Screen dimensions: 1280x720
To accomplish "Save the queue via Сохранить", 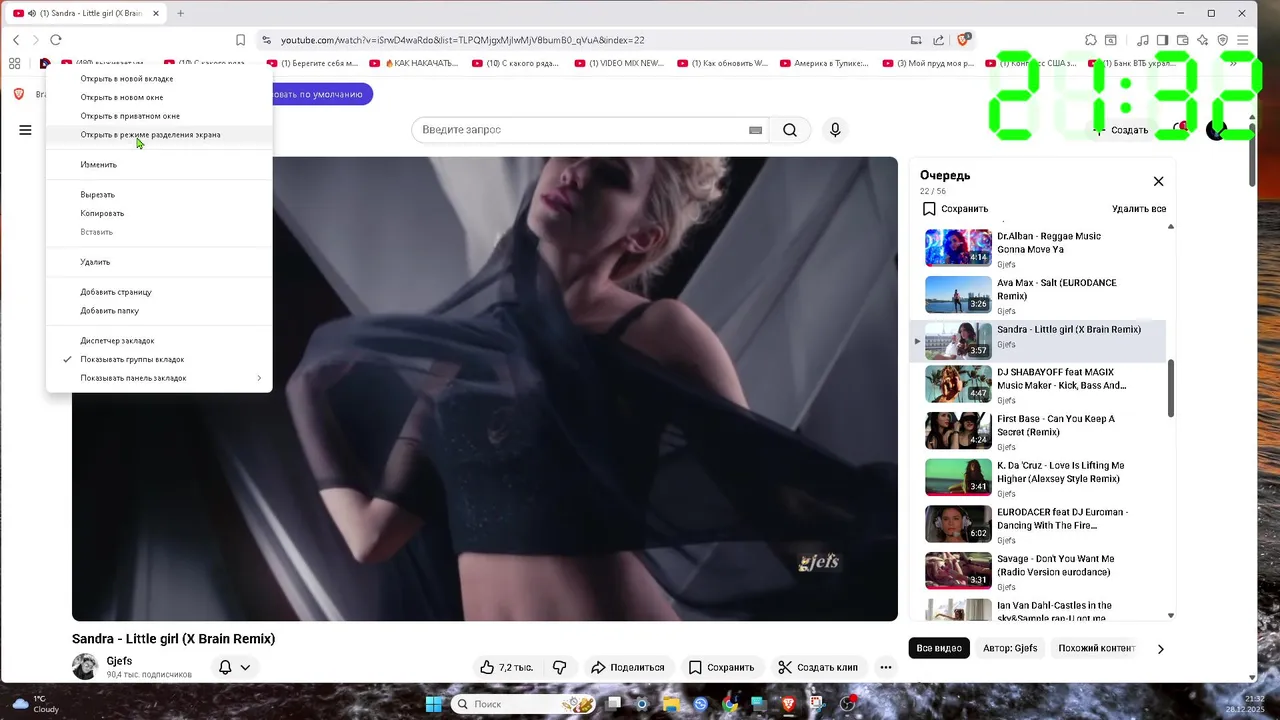I will coord(955,209).
